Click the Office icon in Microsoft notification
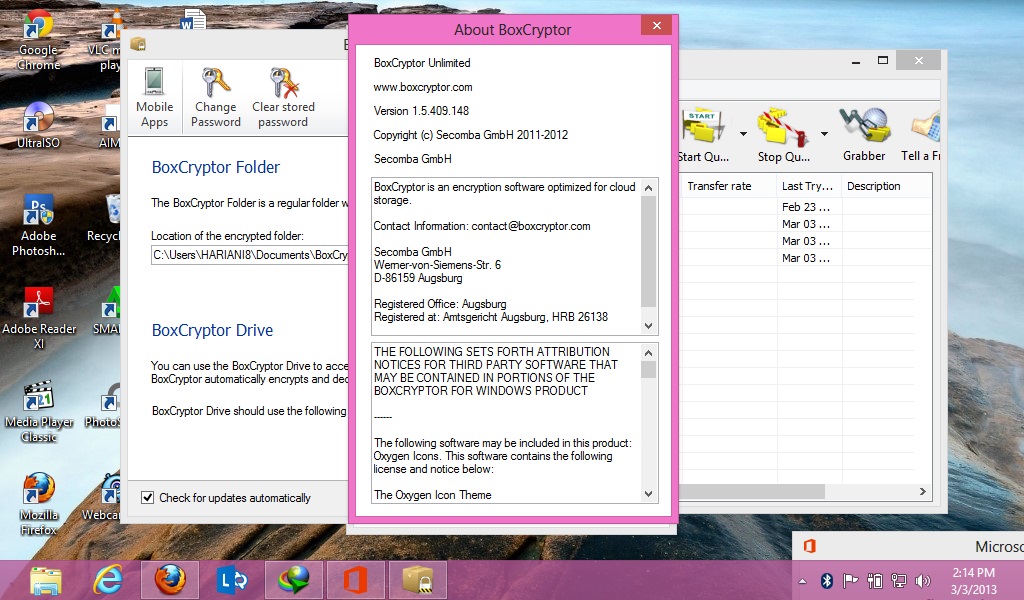The image size is (1024, 600). click(x=810, y=546)
